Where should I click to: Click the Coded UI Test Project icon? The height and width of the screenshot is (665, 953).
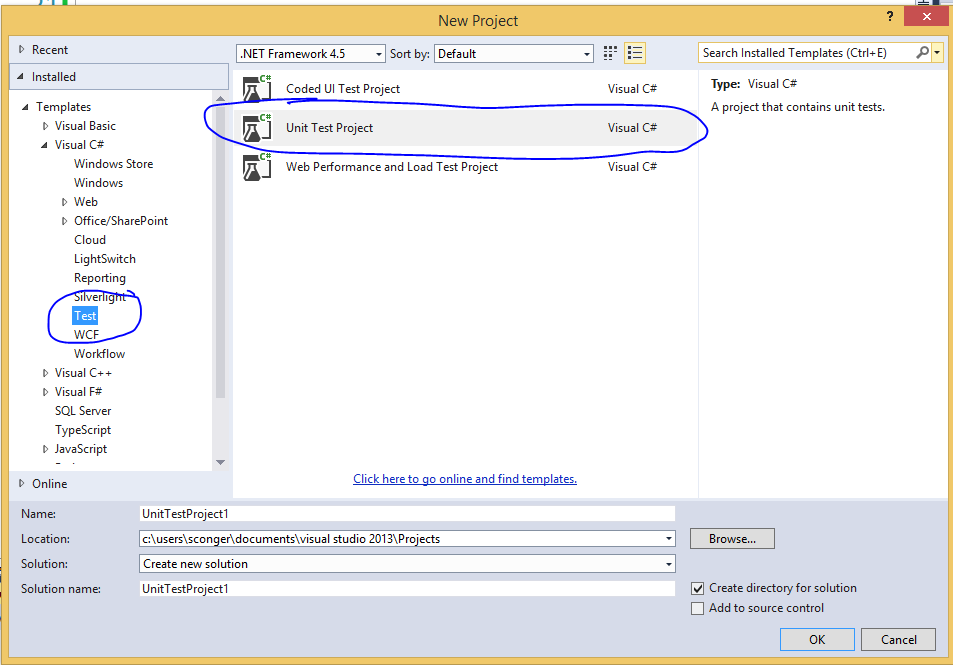point(256,89)
